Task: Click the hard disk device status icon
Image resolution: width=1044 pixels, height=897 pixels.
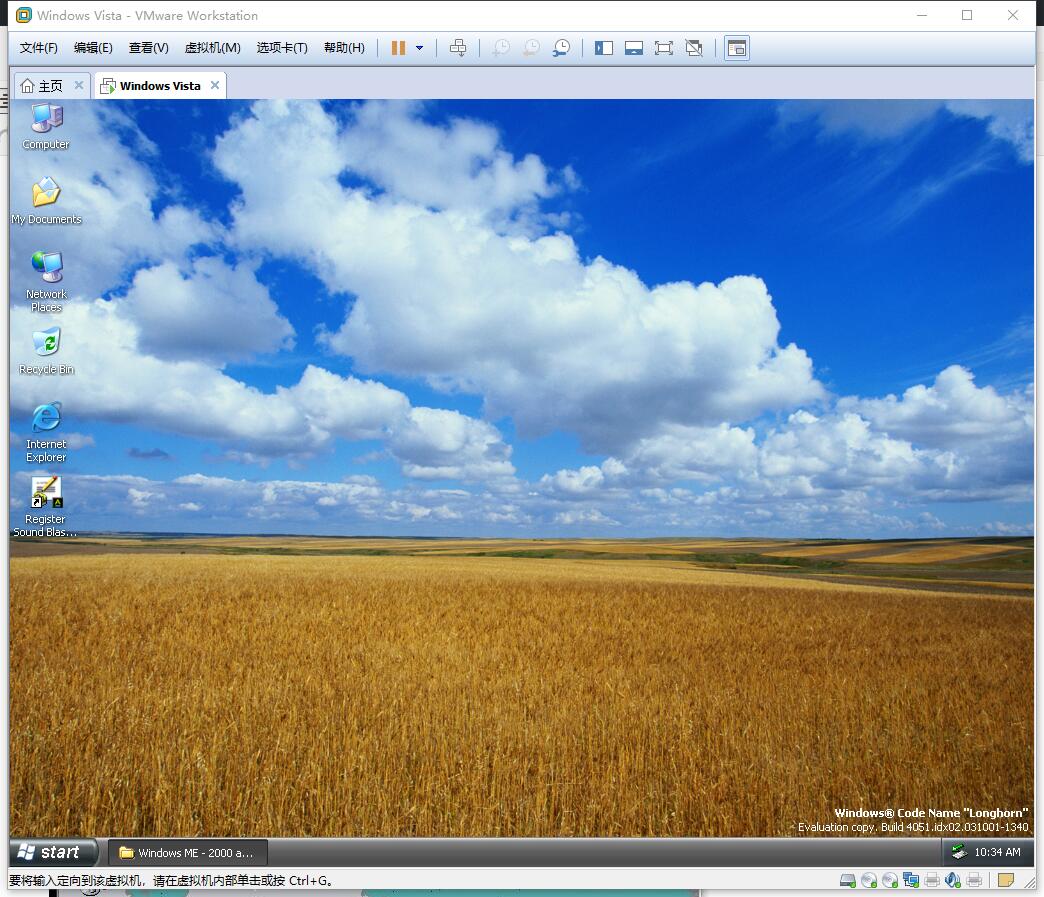Action: [848, 880]
